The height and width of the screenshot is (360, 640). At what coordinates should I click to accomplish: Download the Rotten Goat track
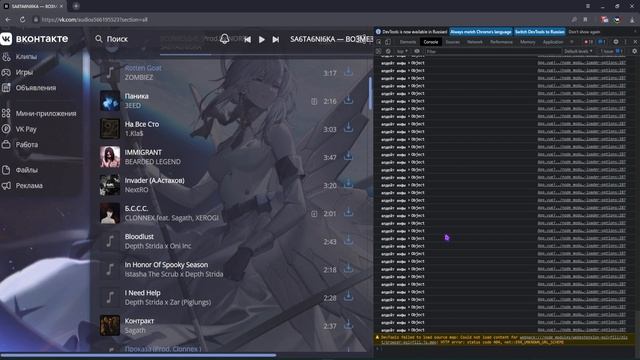click(348, 72)
